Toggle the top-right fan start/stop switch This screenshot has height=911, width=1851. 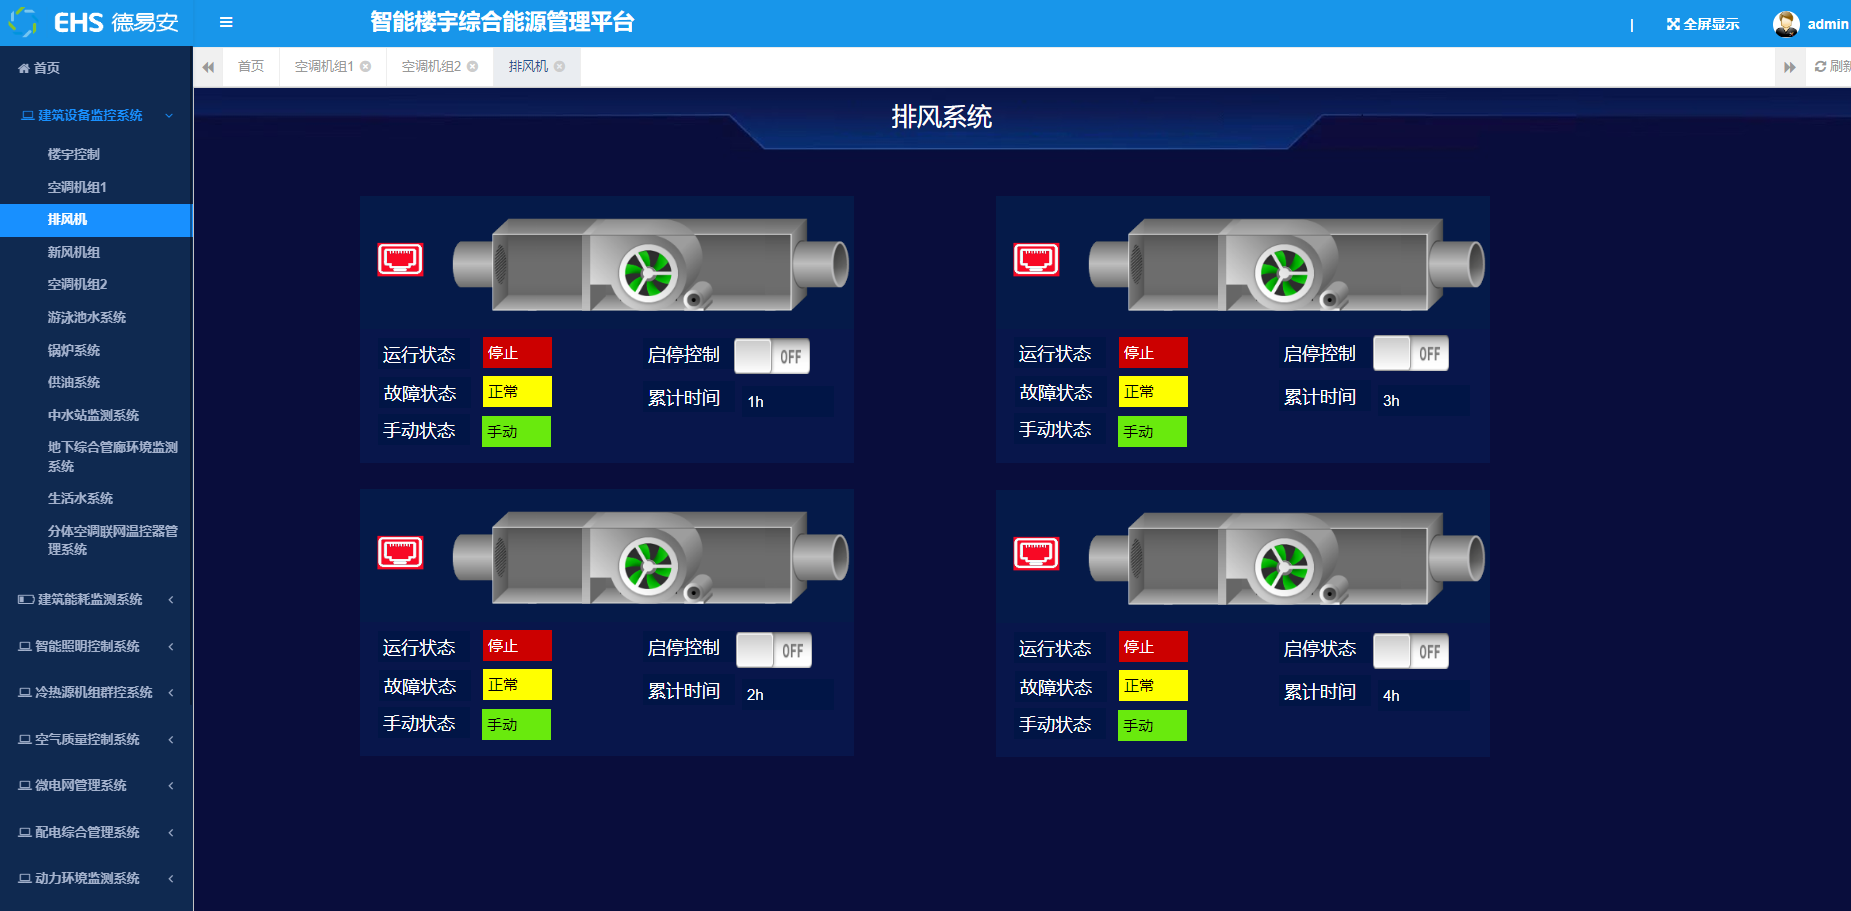(1410, 353)
